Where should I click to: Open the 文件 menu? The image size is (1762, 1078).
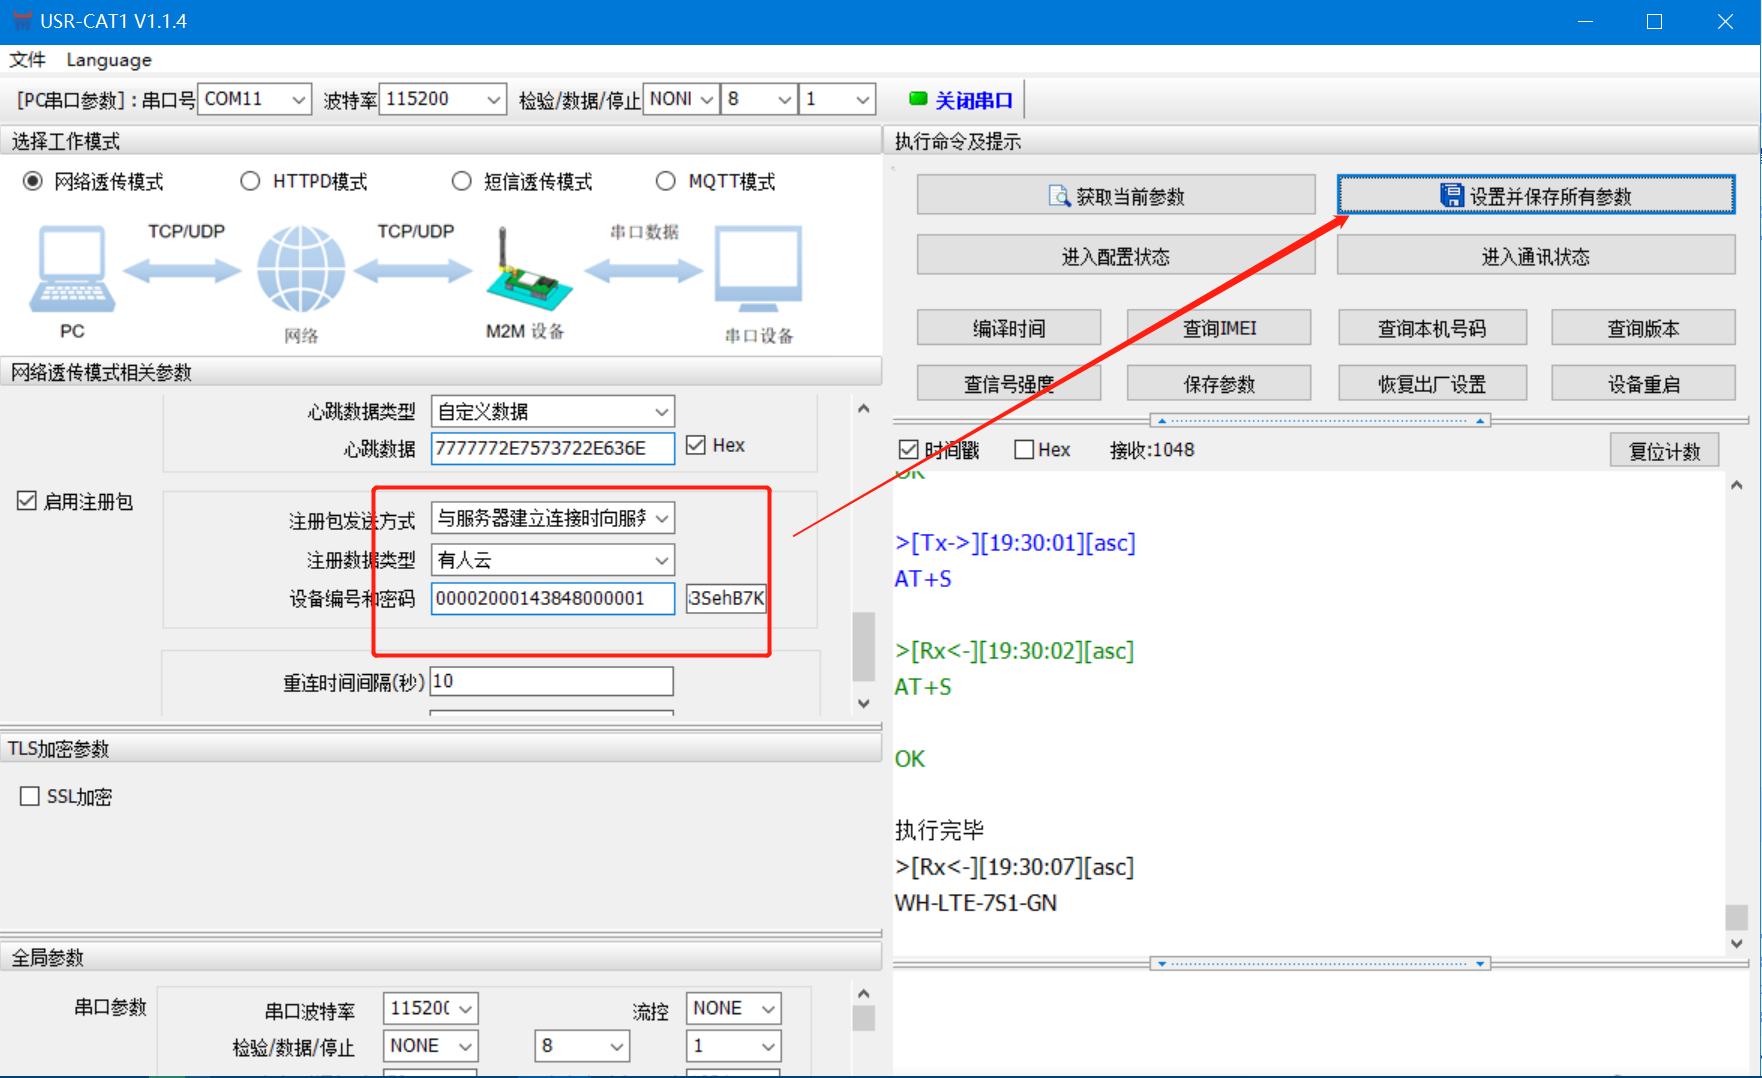[27, 60]
